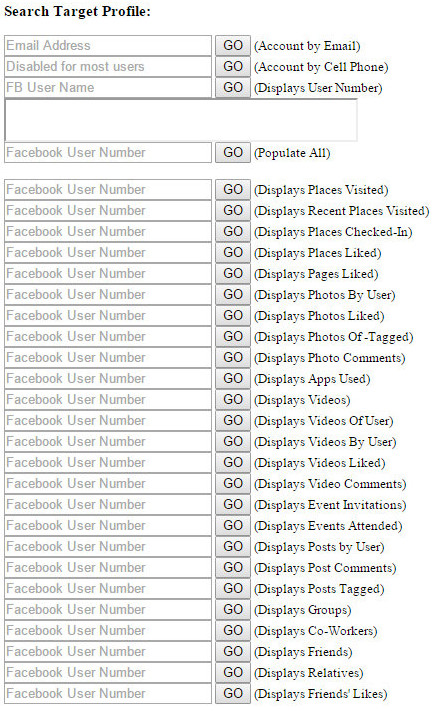Click GO for Displays Places Checked-In
Viewport: 442px width, 711px height.
(233, 232)
